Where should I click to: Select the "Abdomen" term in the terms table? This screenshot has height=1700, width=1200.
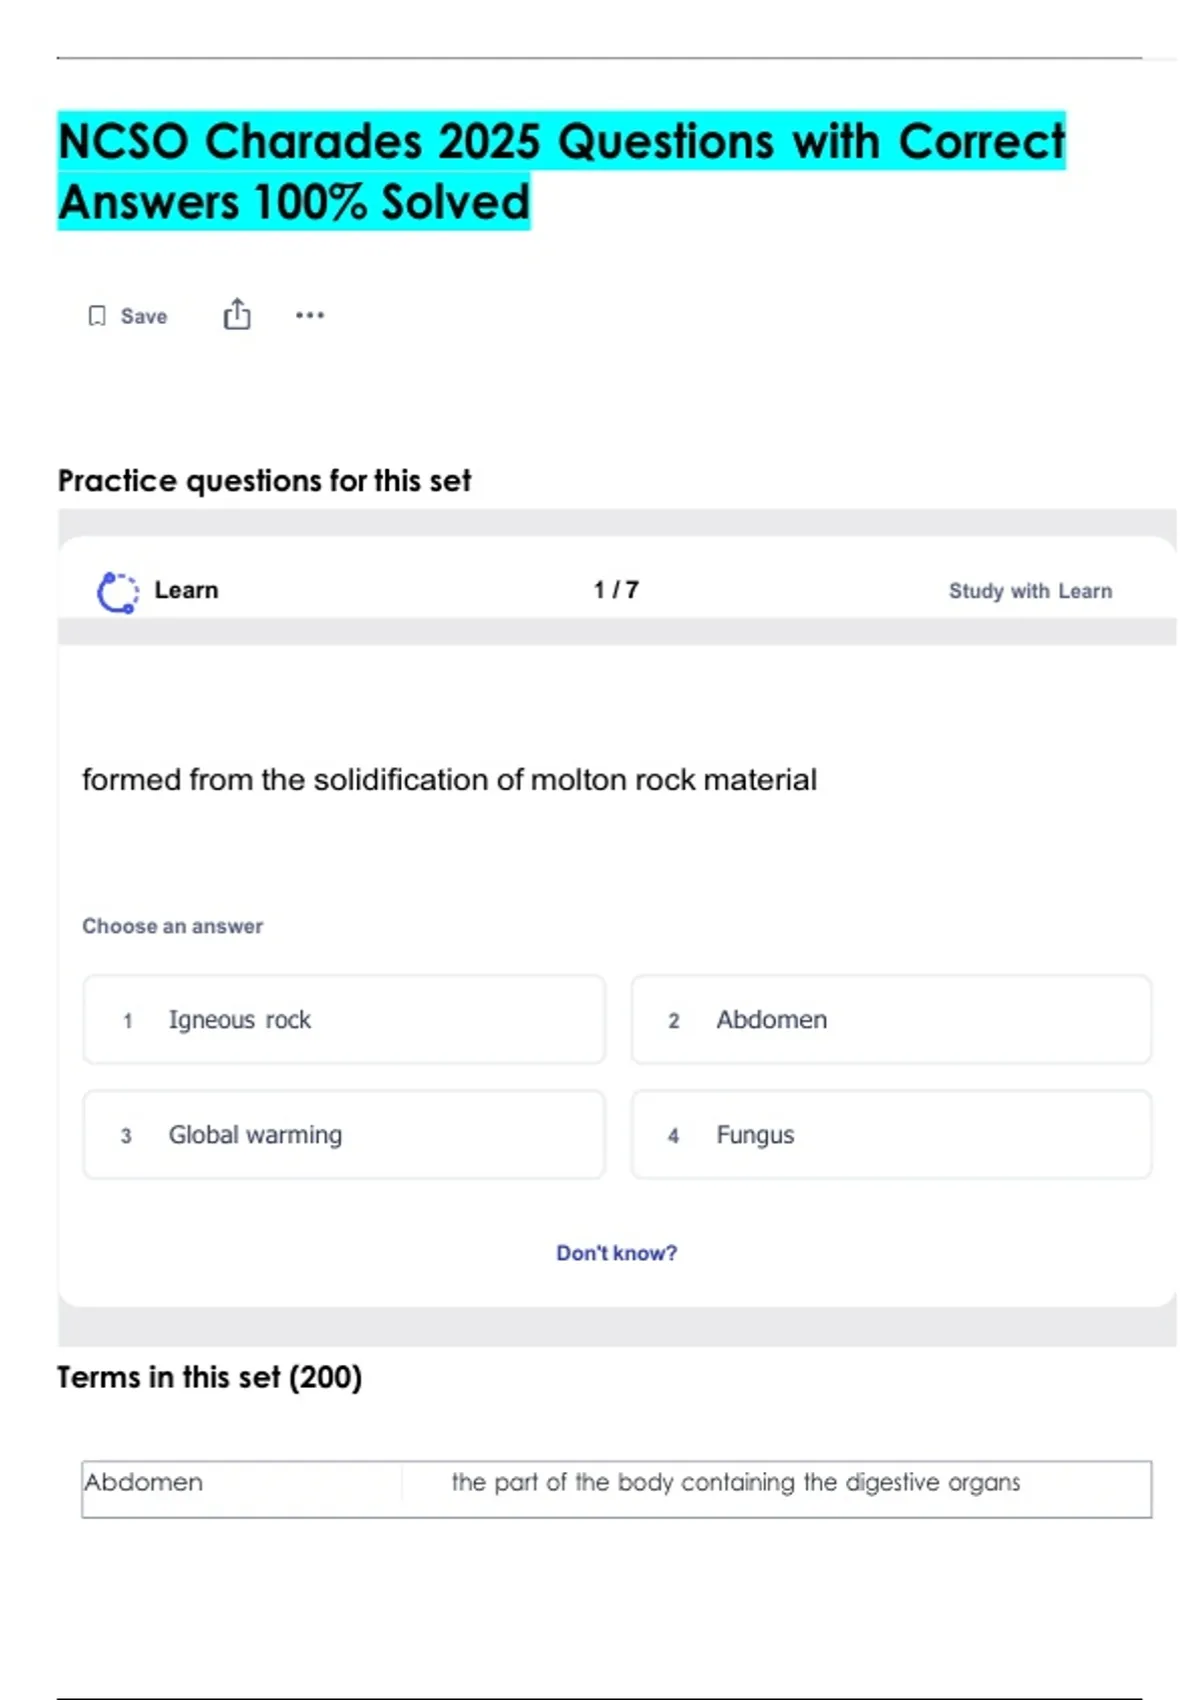click(144, 1482)
